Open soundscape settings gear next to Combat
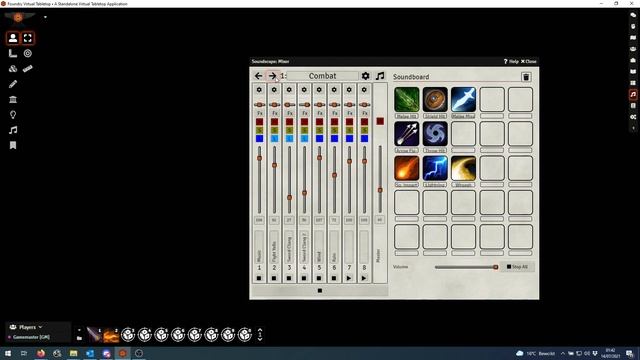This screenshot has height=360, width=640. pyautogui.click(x=365, y=76)
